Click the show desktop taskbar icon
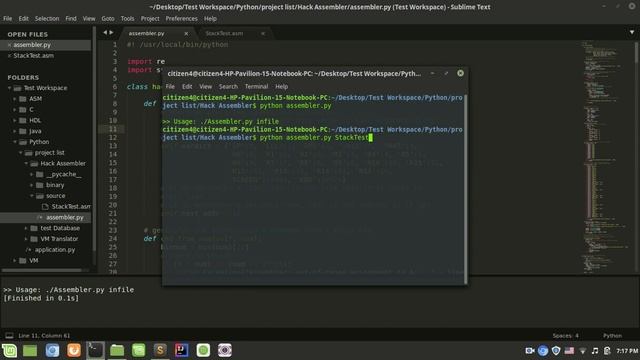This screenshot has width=640, height=360. 30,350
